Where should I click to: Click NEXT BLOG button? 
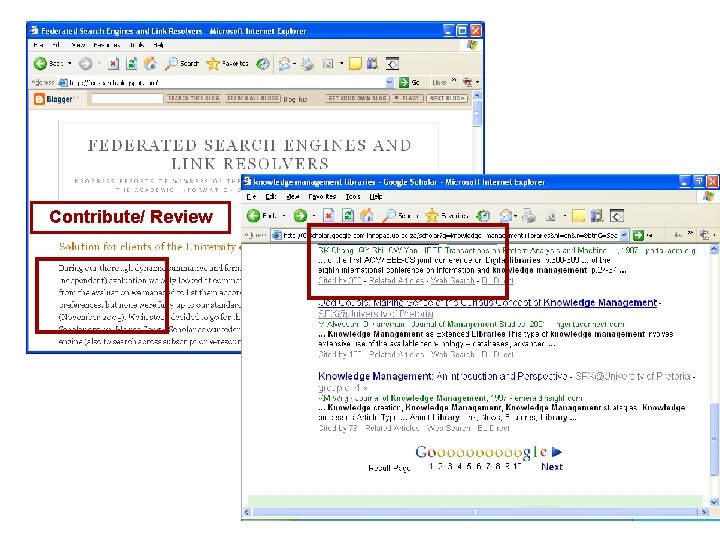[x=447, y=98]
